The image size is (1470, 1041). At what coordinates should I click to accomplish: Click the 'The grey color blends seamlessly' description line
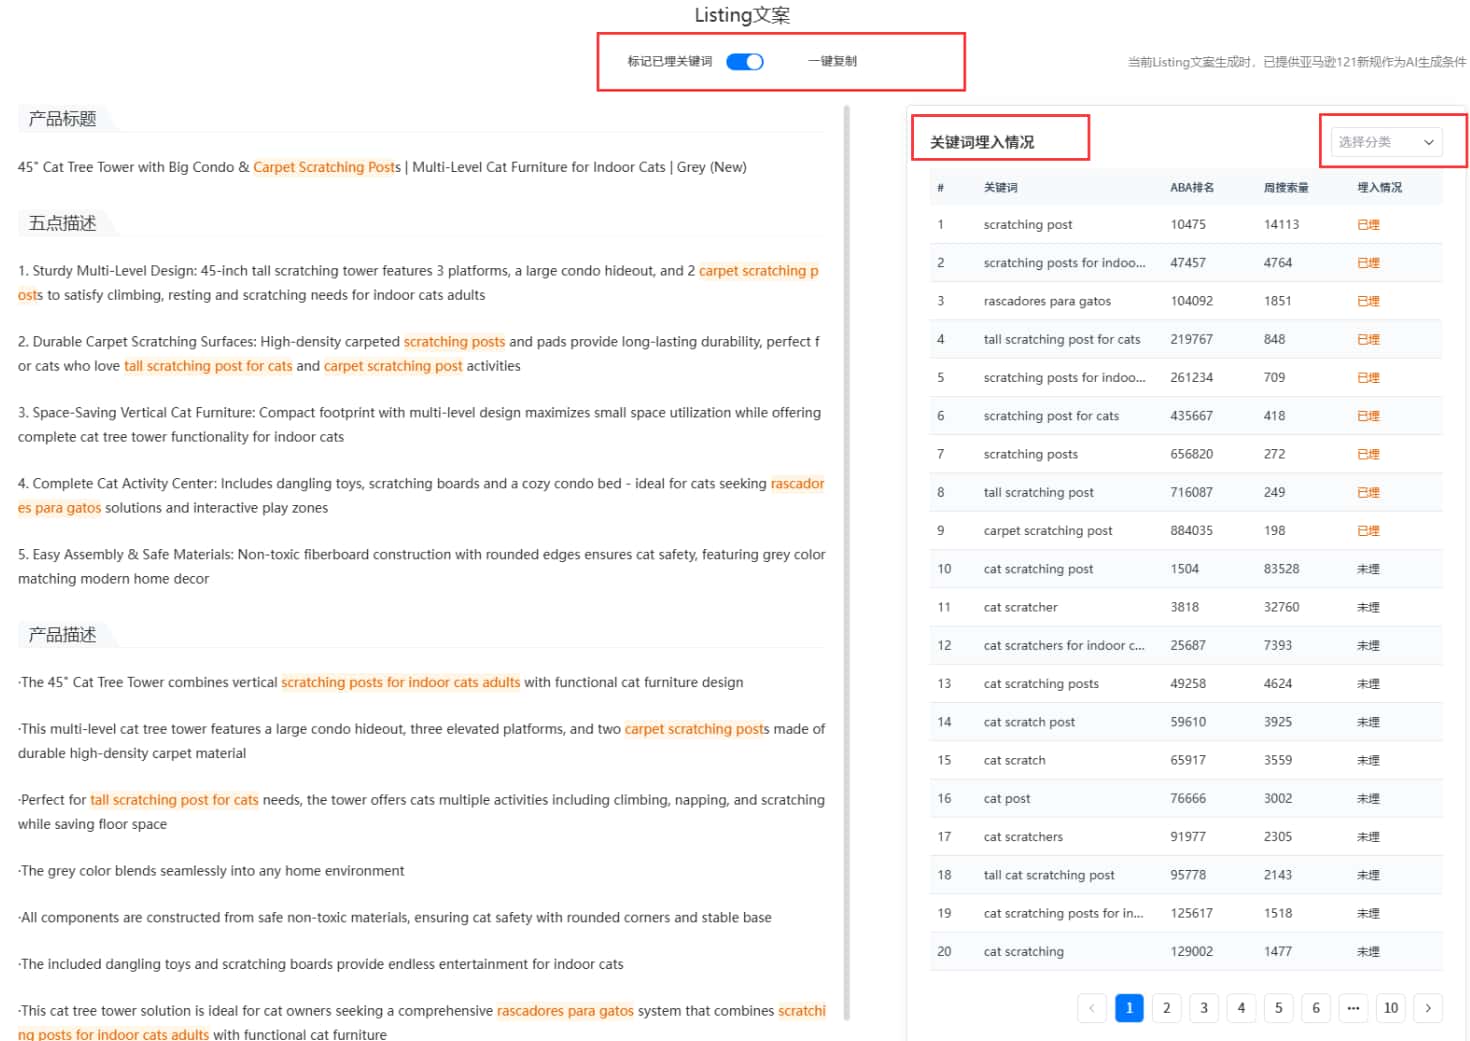pos(211,871)
